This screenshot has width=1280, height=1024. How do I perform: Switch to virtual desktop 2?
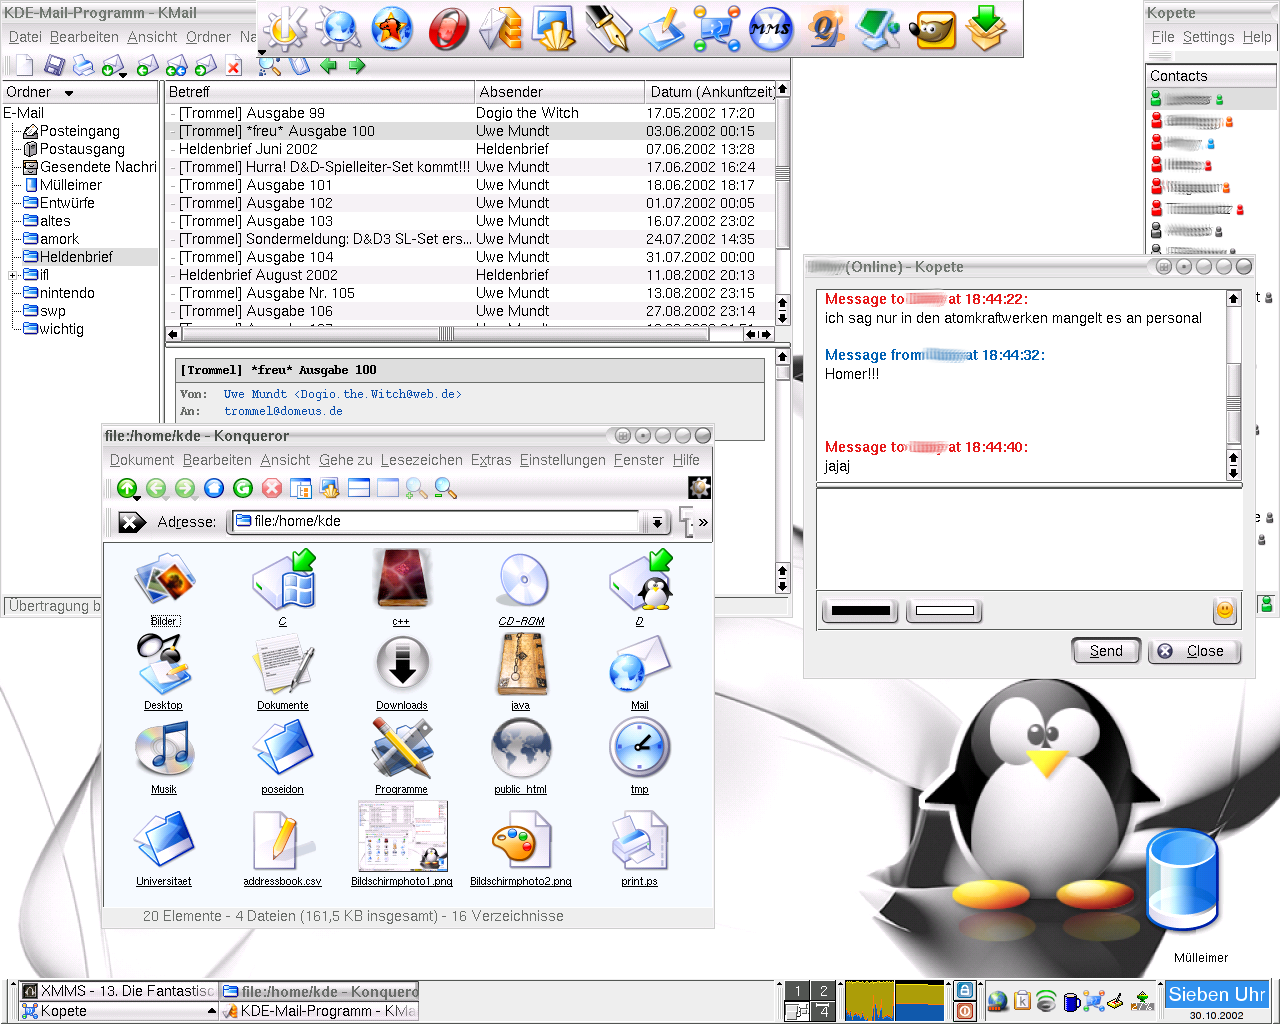pos(823,991)
